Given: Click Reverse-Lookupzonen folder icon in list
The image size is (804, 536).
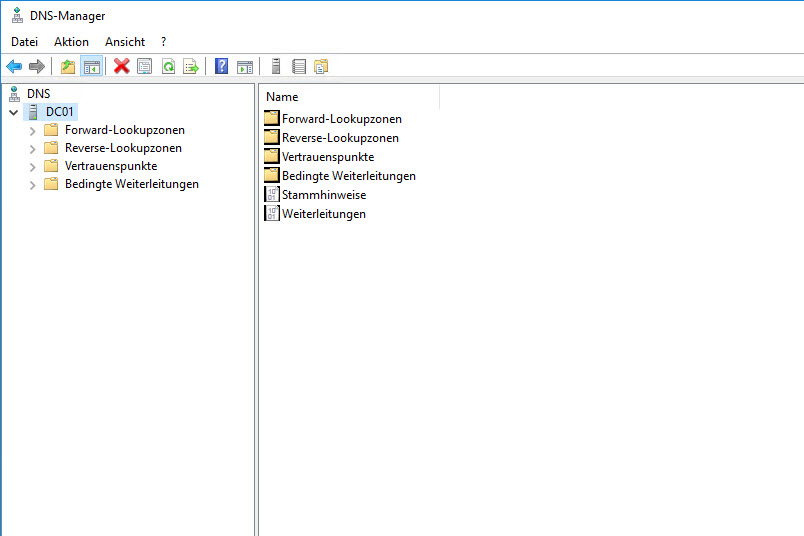Looking at the screenshot, I should coord(272,137).
